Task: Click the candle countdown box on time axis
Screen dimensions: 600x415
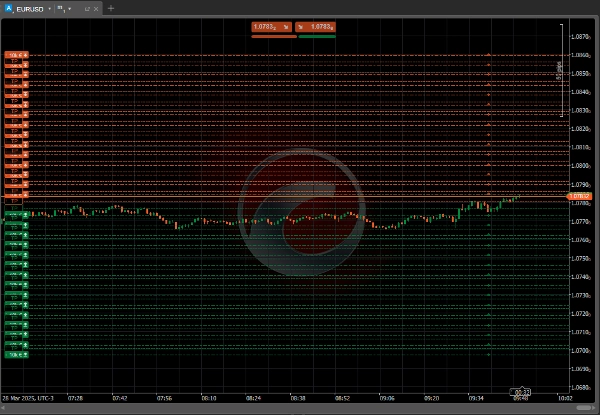Action: tap(520, 392)
